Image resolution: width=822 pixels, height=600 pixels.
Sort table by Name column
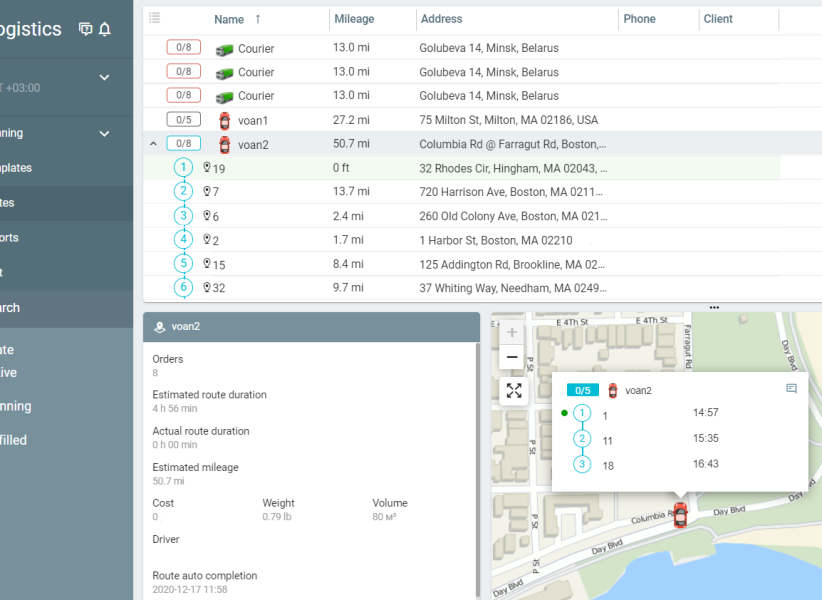229,19
